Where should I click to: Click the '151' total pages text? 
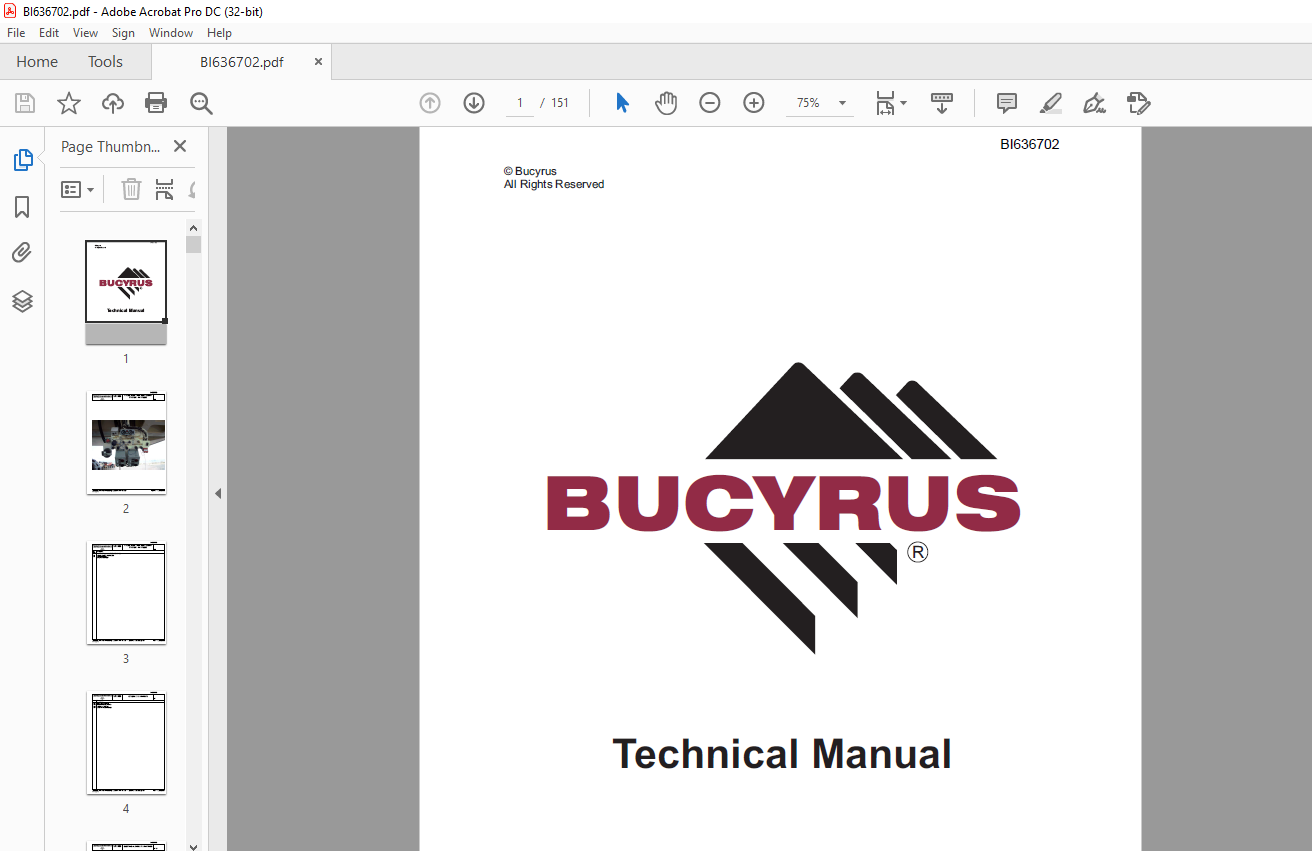coord(560,103)
